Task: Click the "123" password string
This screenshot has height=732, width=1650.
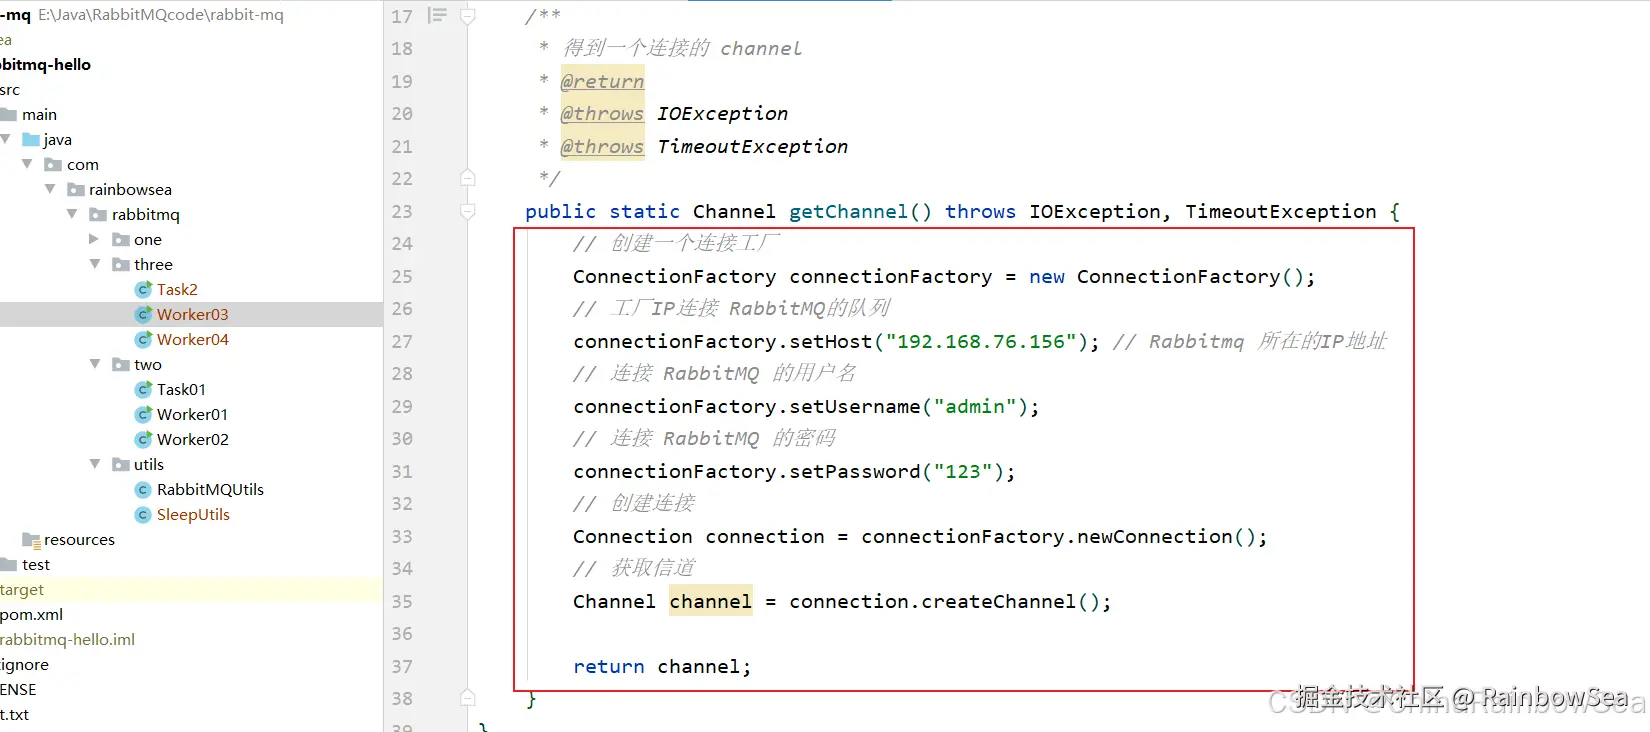Action: click(x=964, y=472)
